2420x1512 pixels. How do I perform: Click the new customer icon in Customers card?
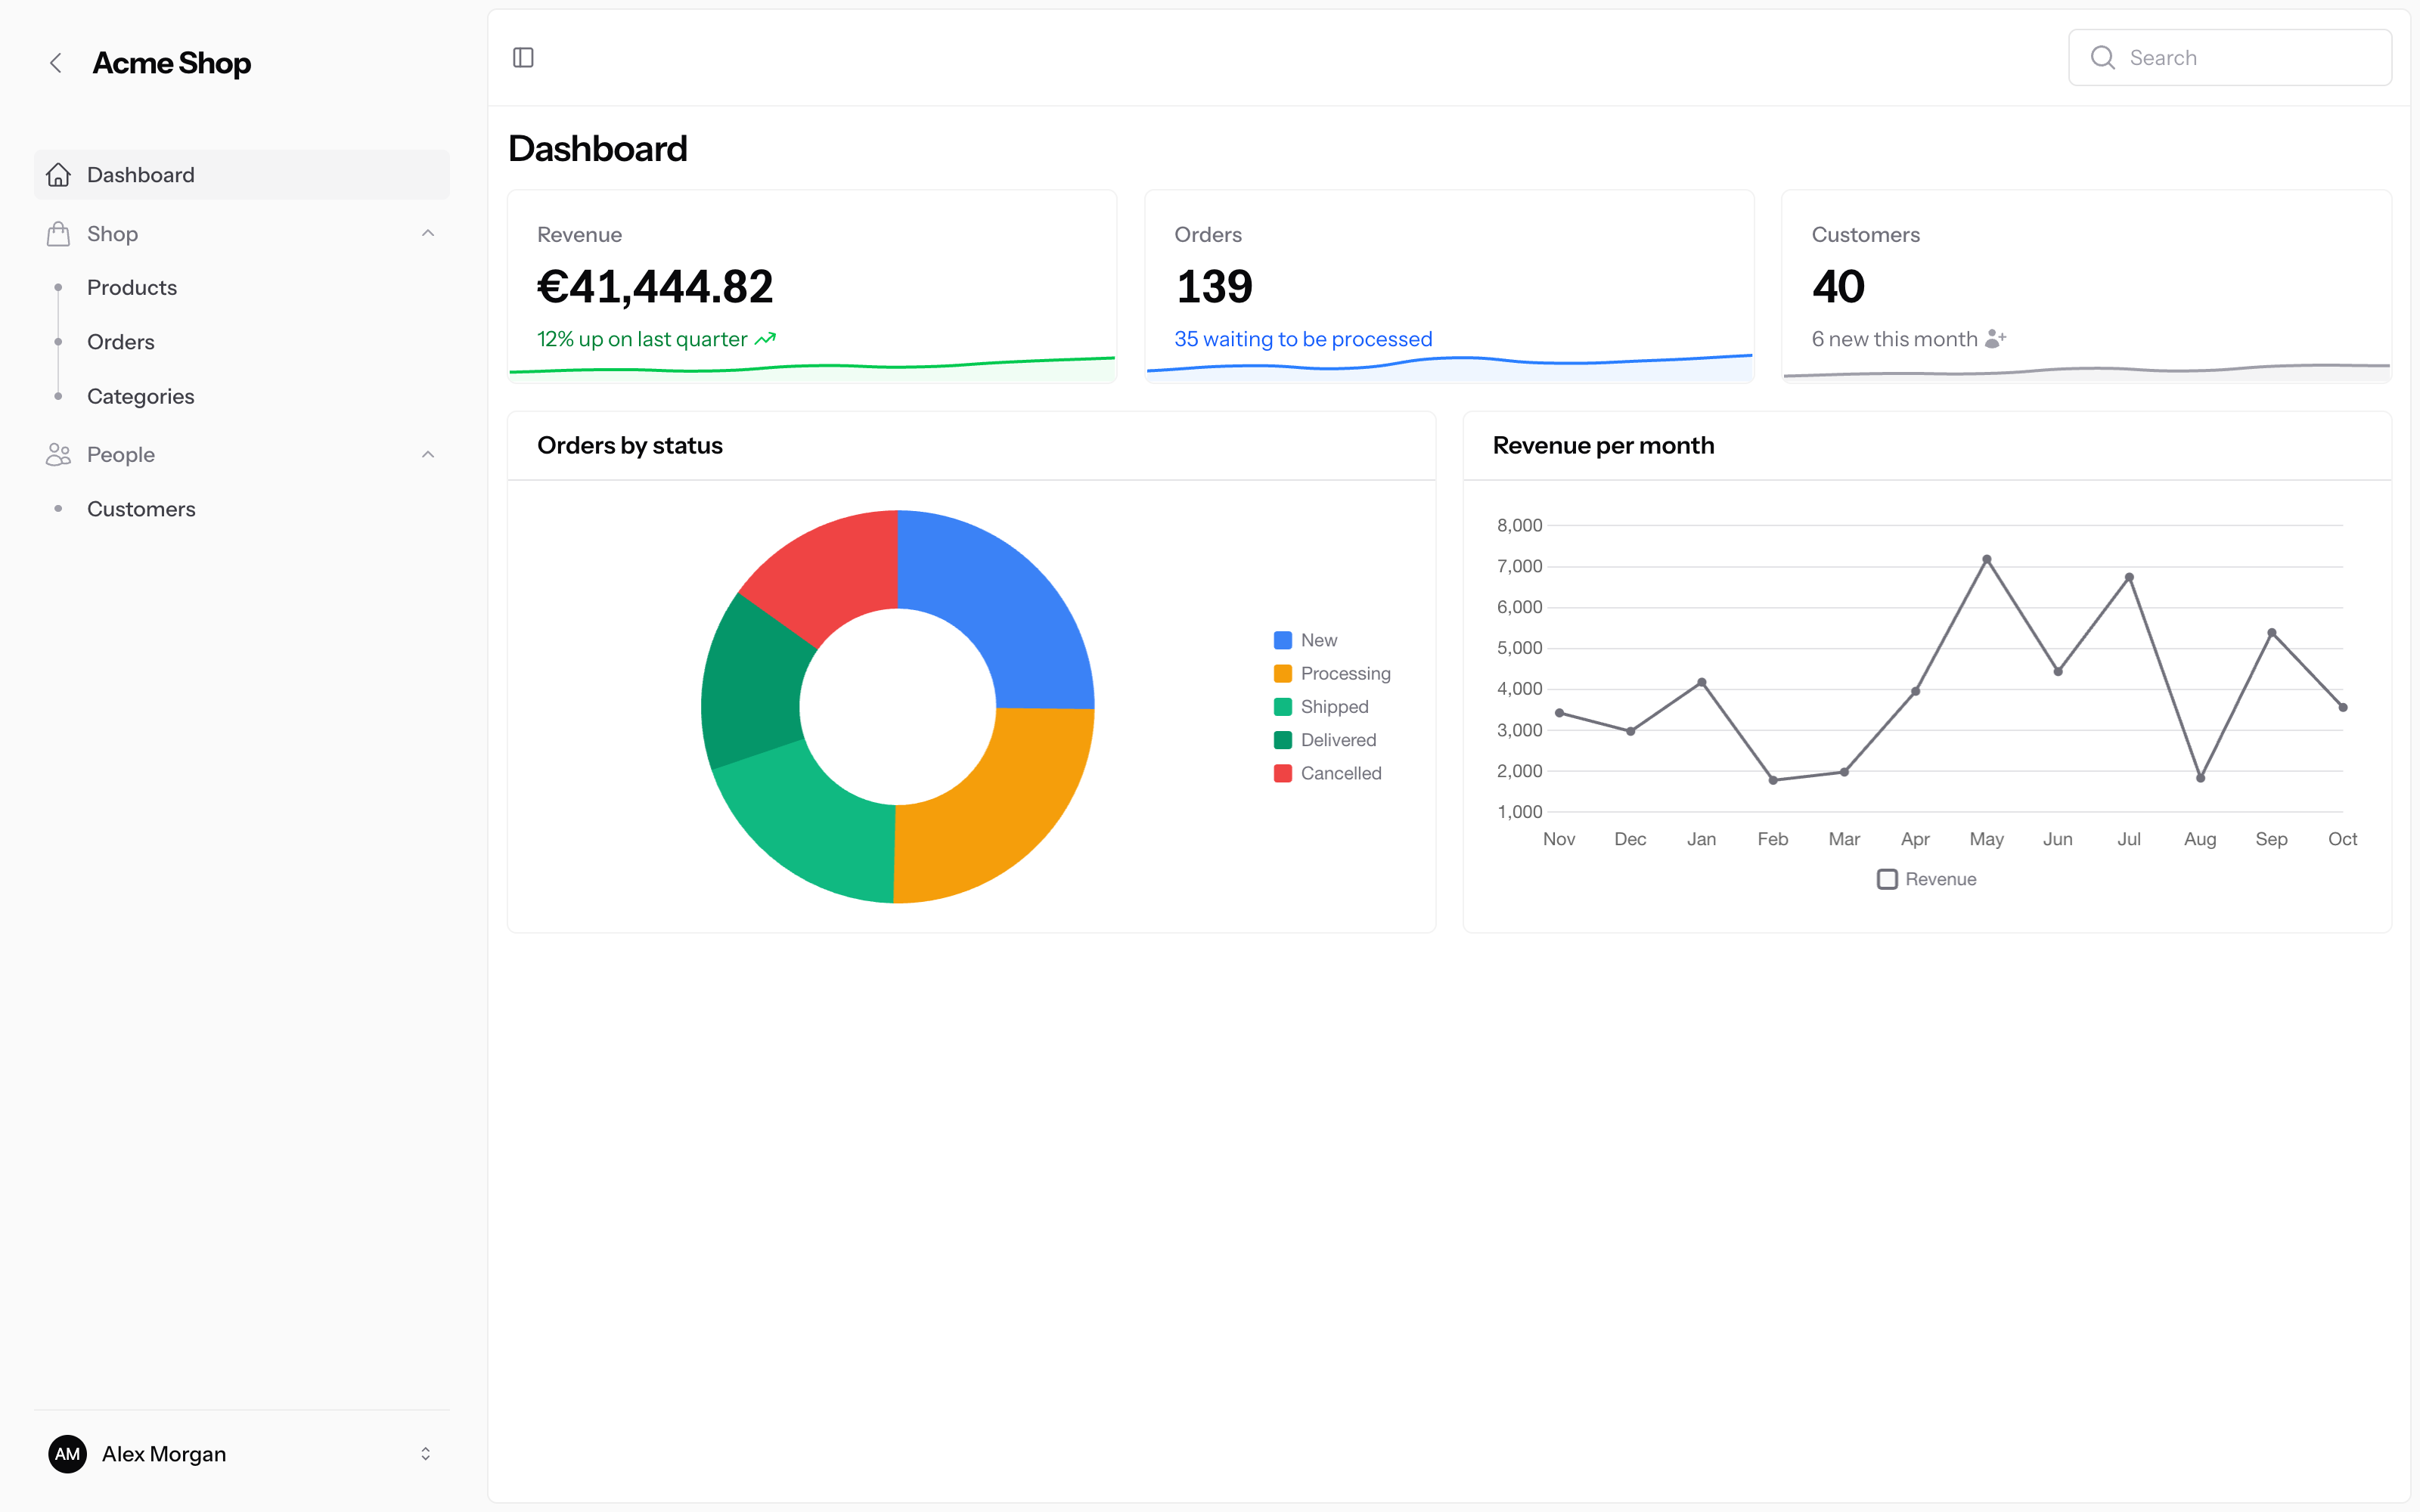1995,339
